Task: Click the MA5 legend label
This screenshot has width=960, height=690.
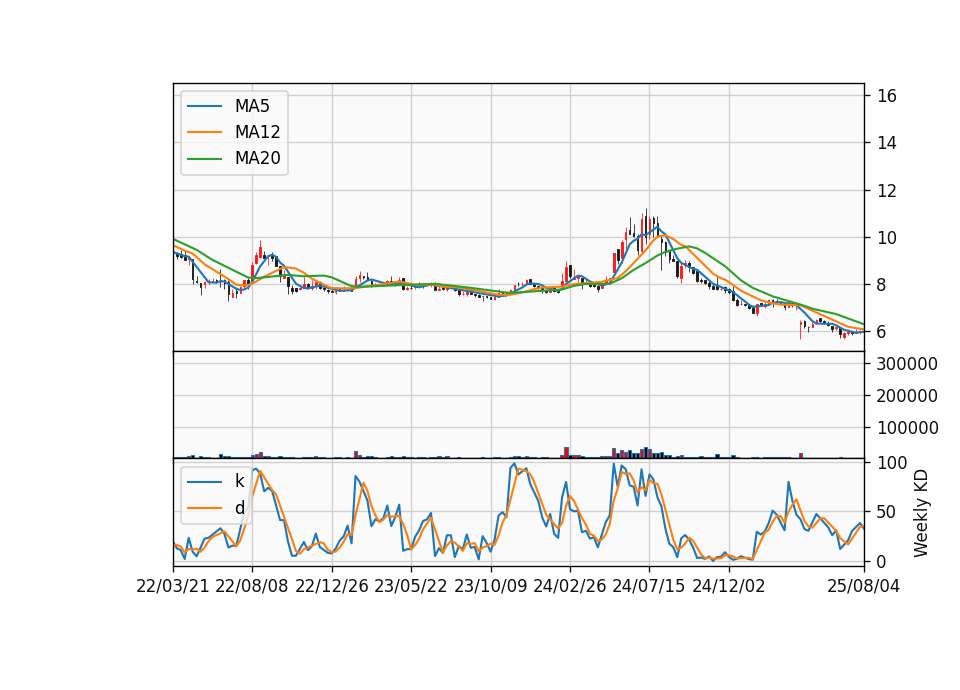Action: (x=252, y=106)
